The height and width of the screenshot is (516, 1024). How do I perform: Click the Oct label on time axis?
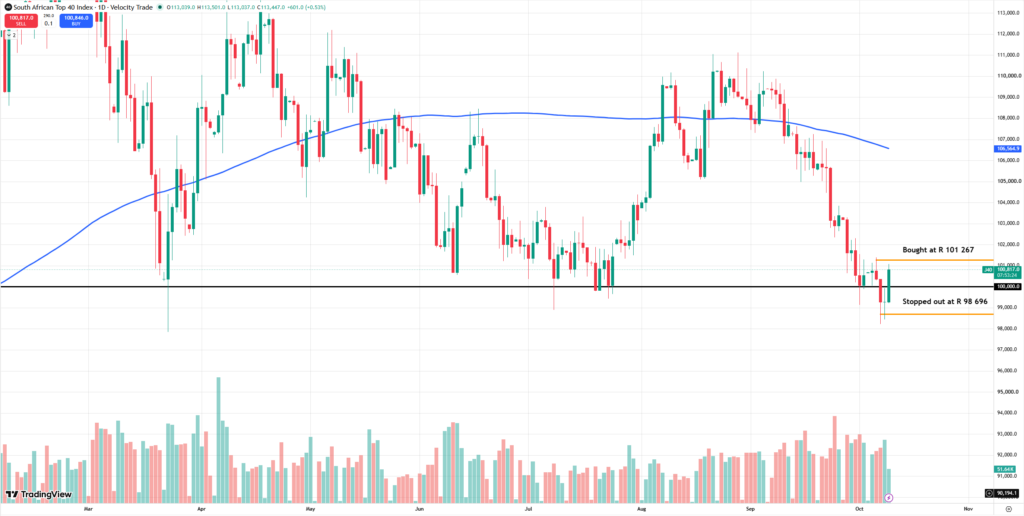[x=859, y=508]
